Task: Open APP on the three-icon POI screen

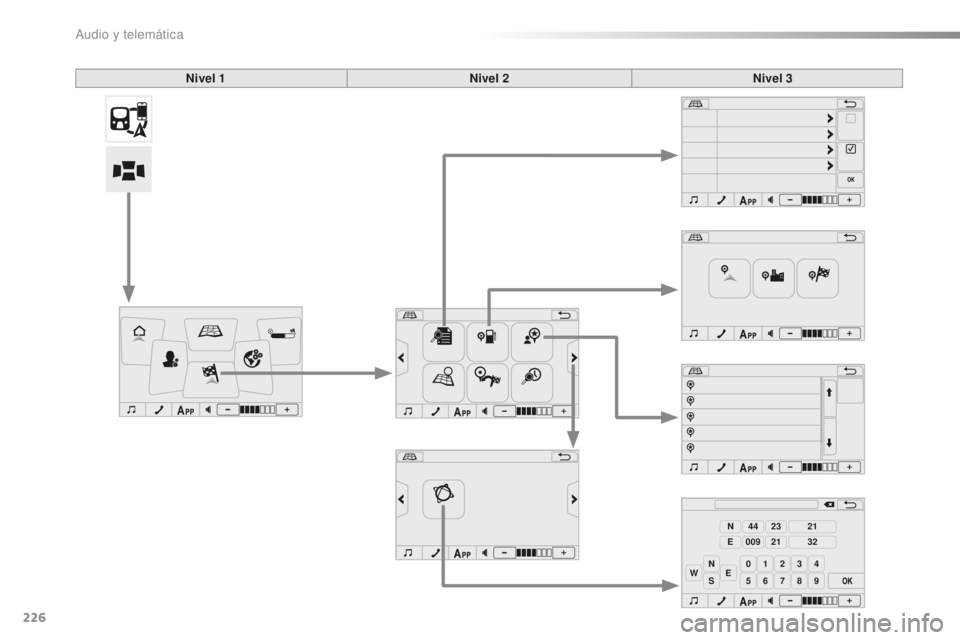Action: (748, 334)
